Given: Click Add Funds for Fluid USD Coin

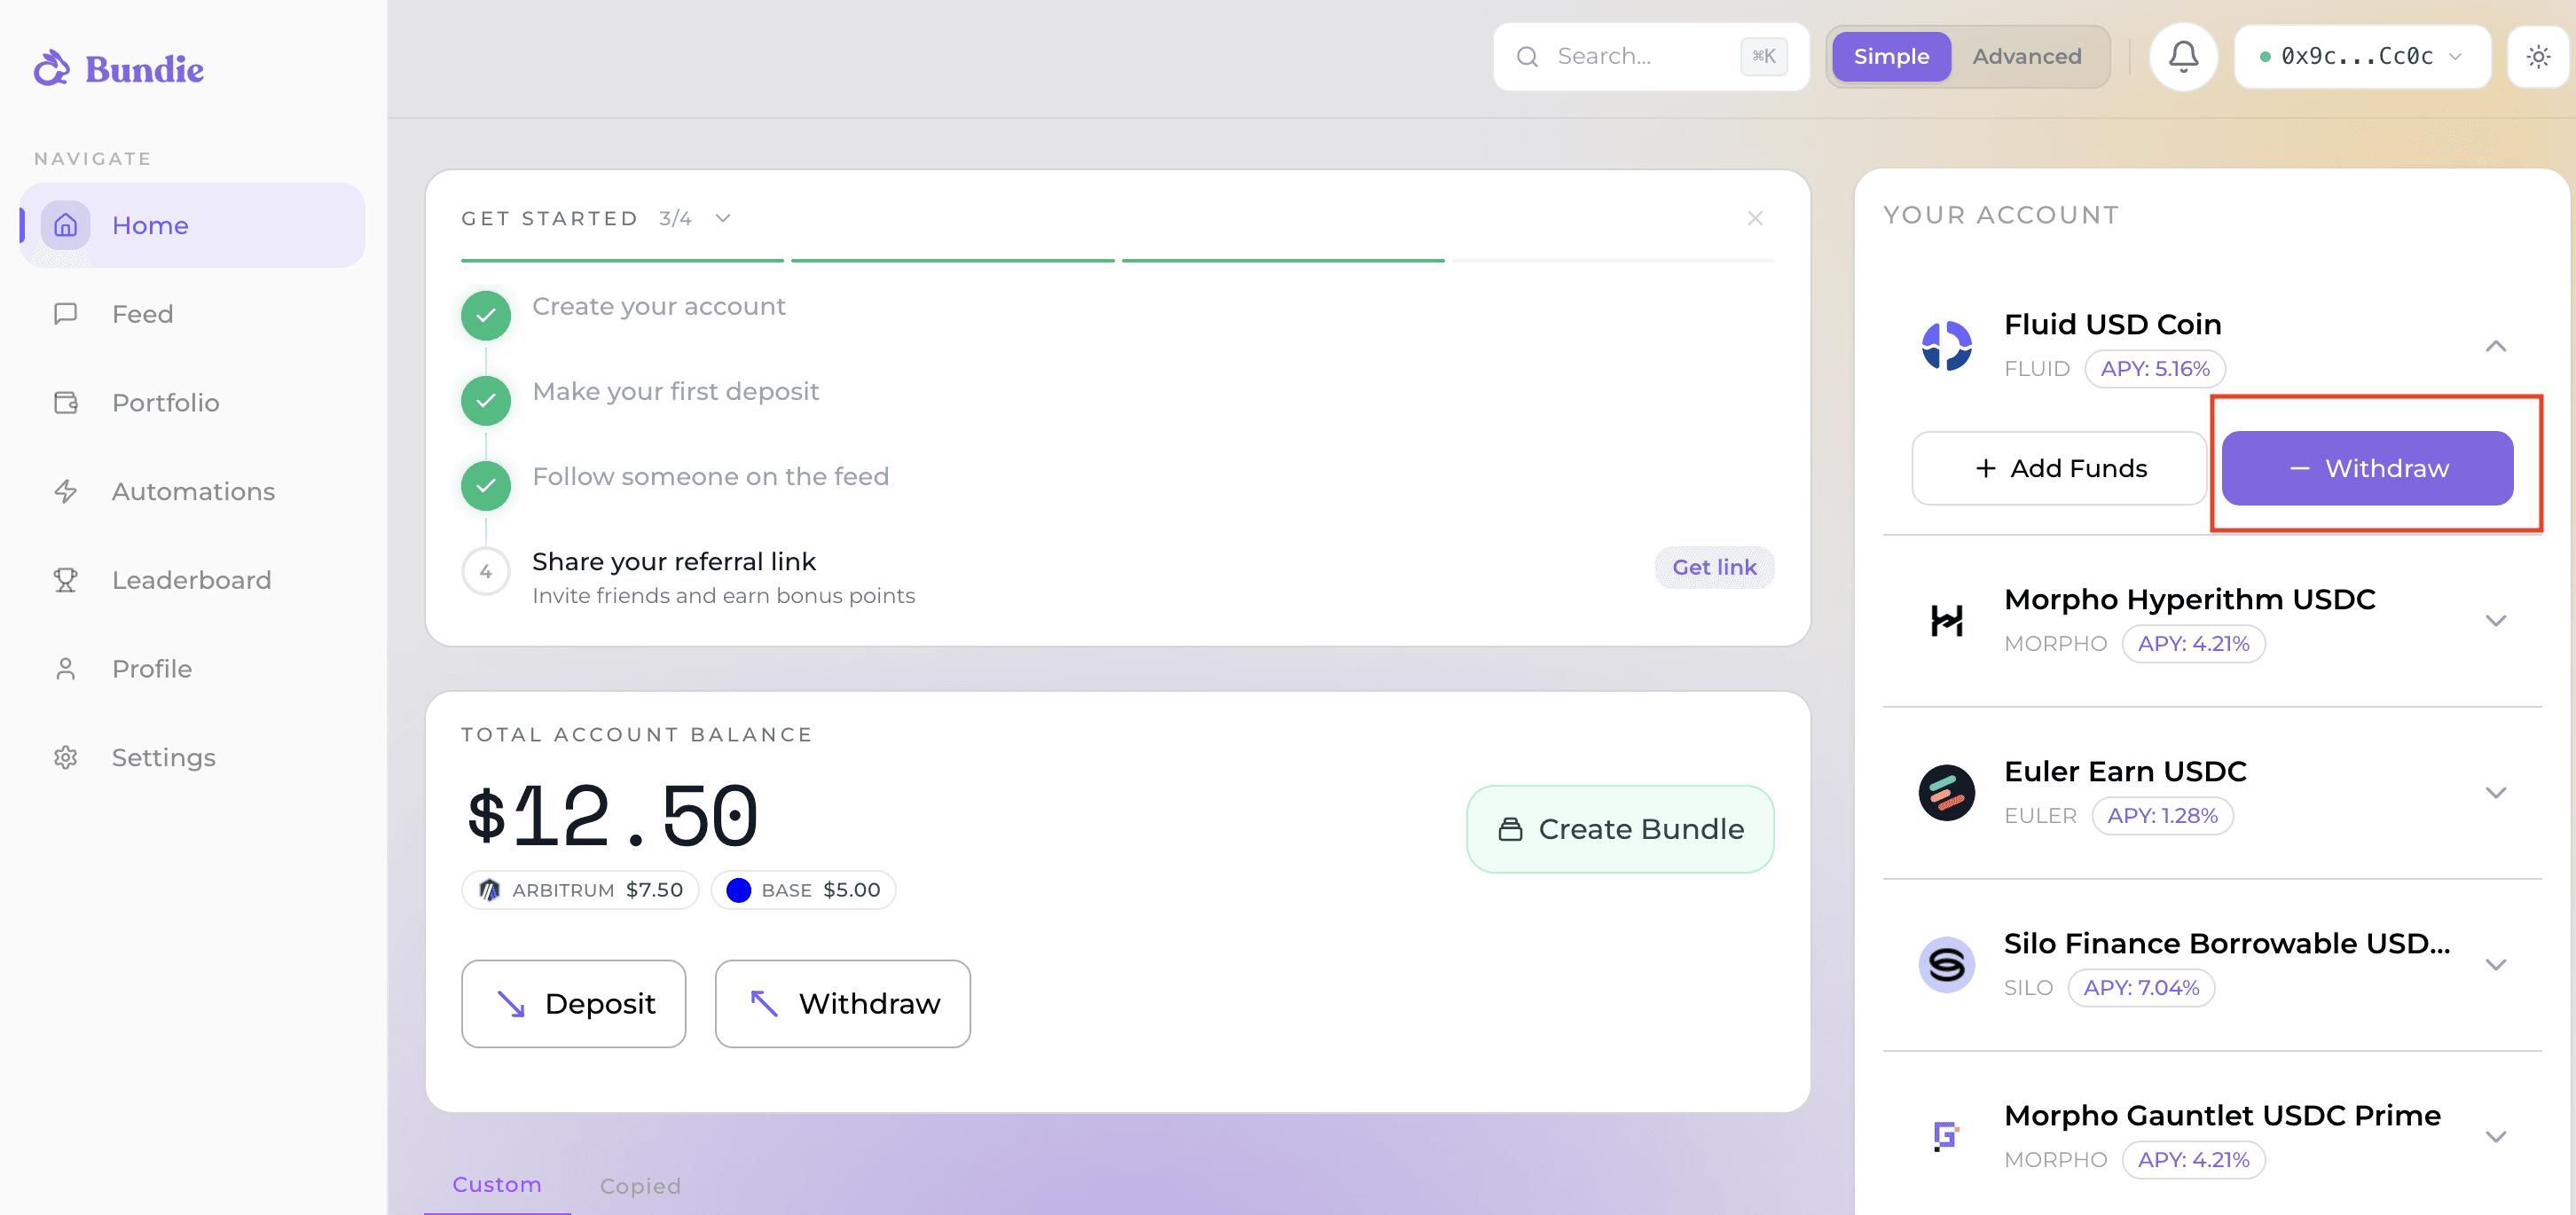Looking at the screenshot, I should point(2060,468).
